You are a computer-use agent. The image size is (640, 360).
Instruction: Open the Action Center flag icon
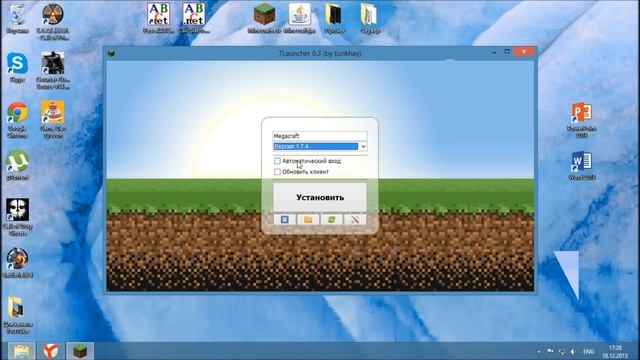point(550,351)
